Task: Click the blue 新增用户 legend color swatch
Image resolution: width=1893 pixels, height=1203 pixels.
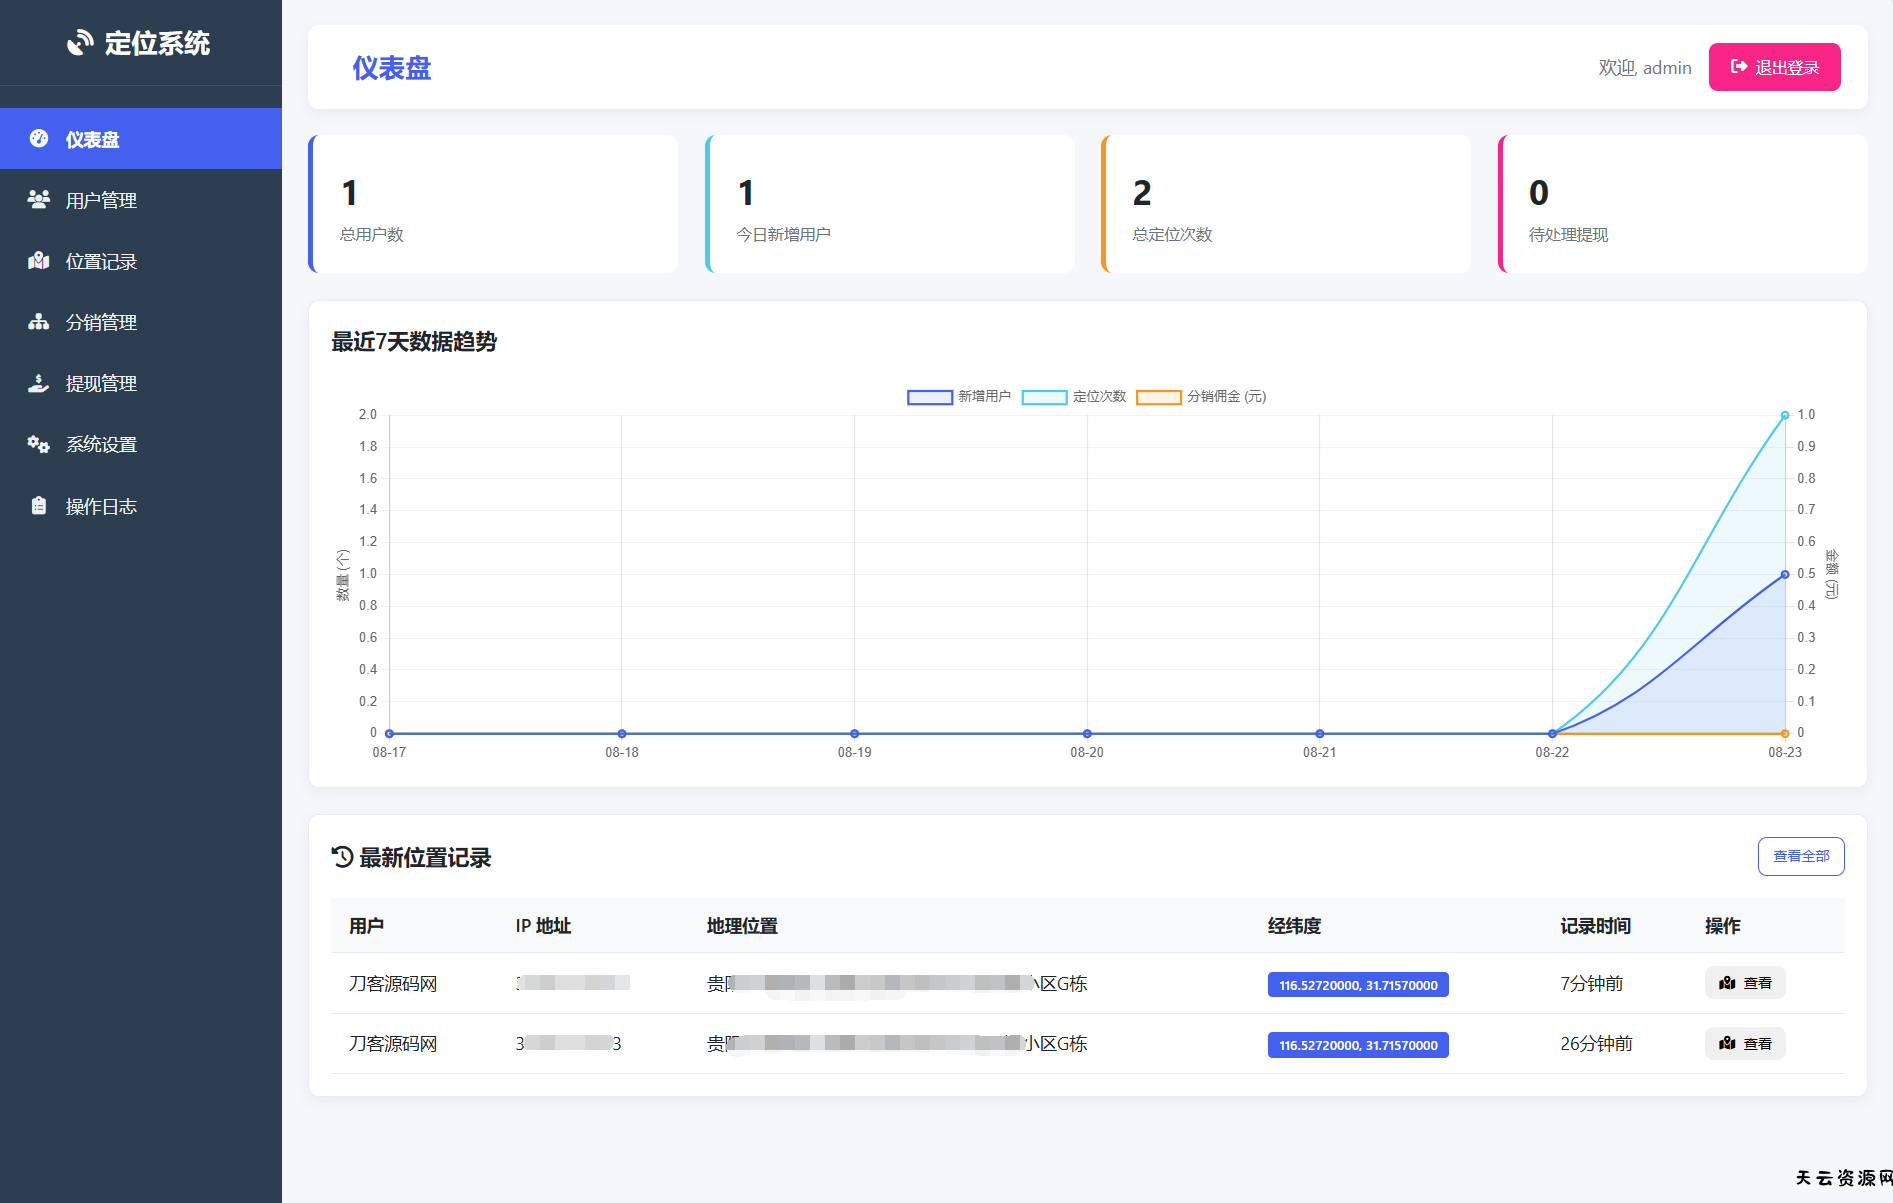Action: point(929,396)
